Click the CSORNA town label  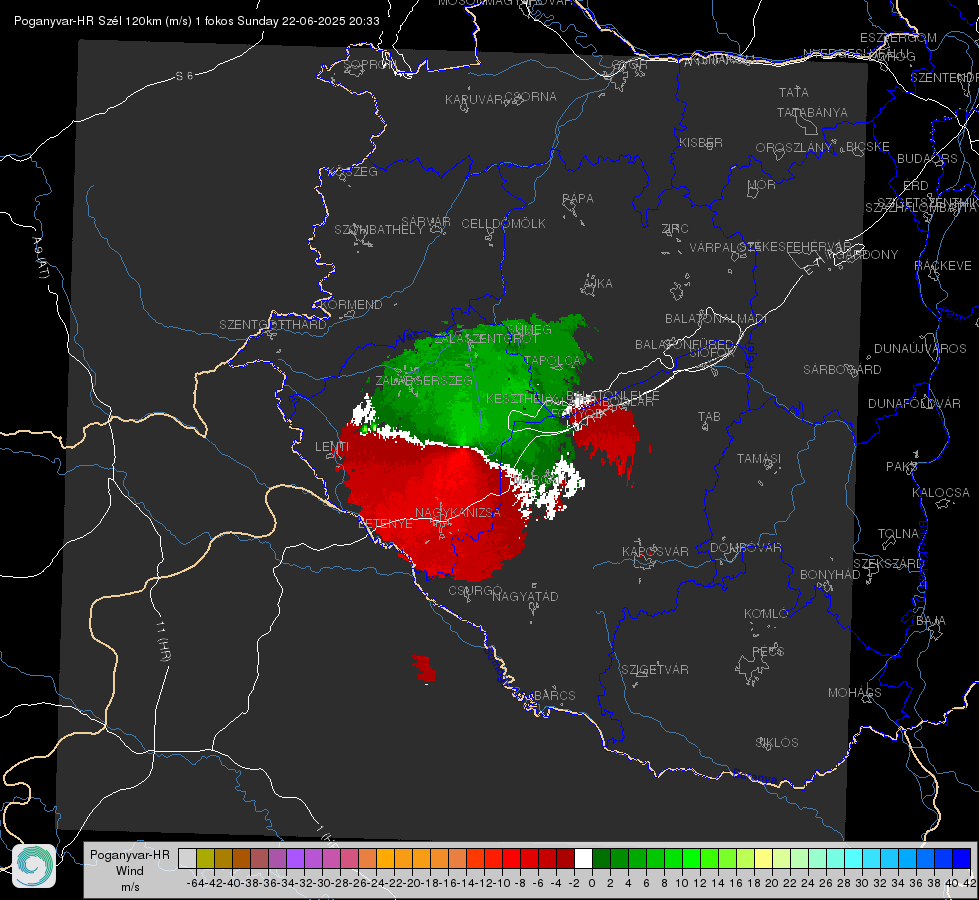click(x=531, y=97)
